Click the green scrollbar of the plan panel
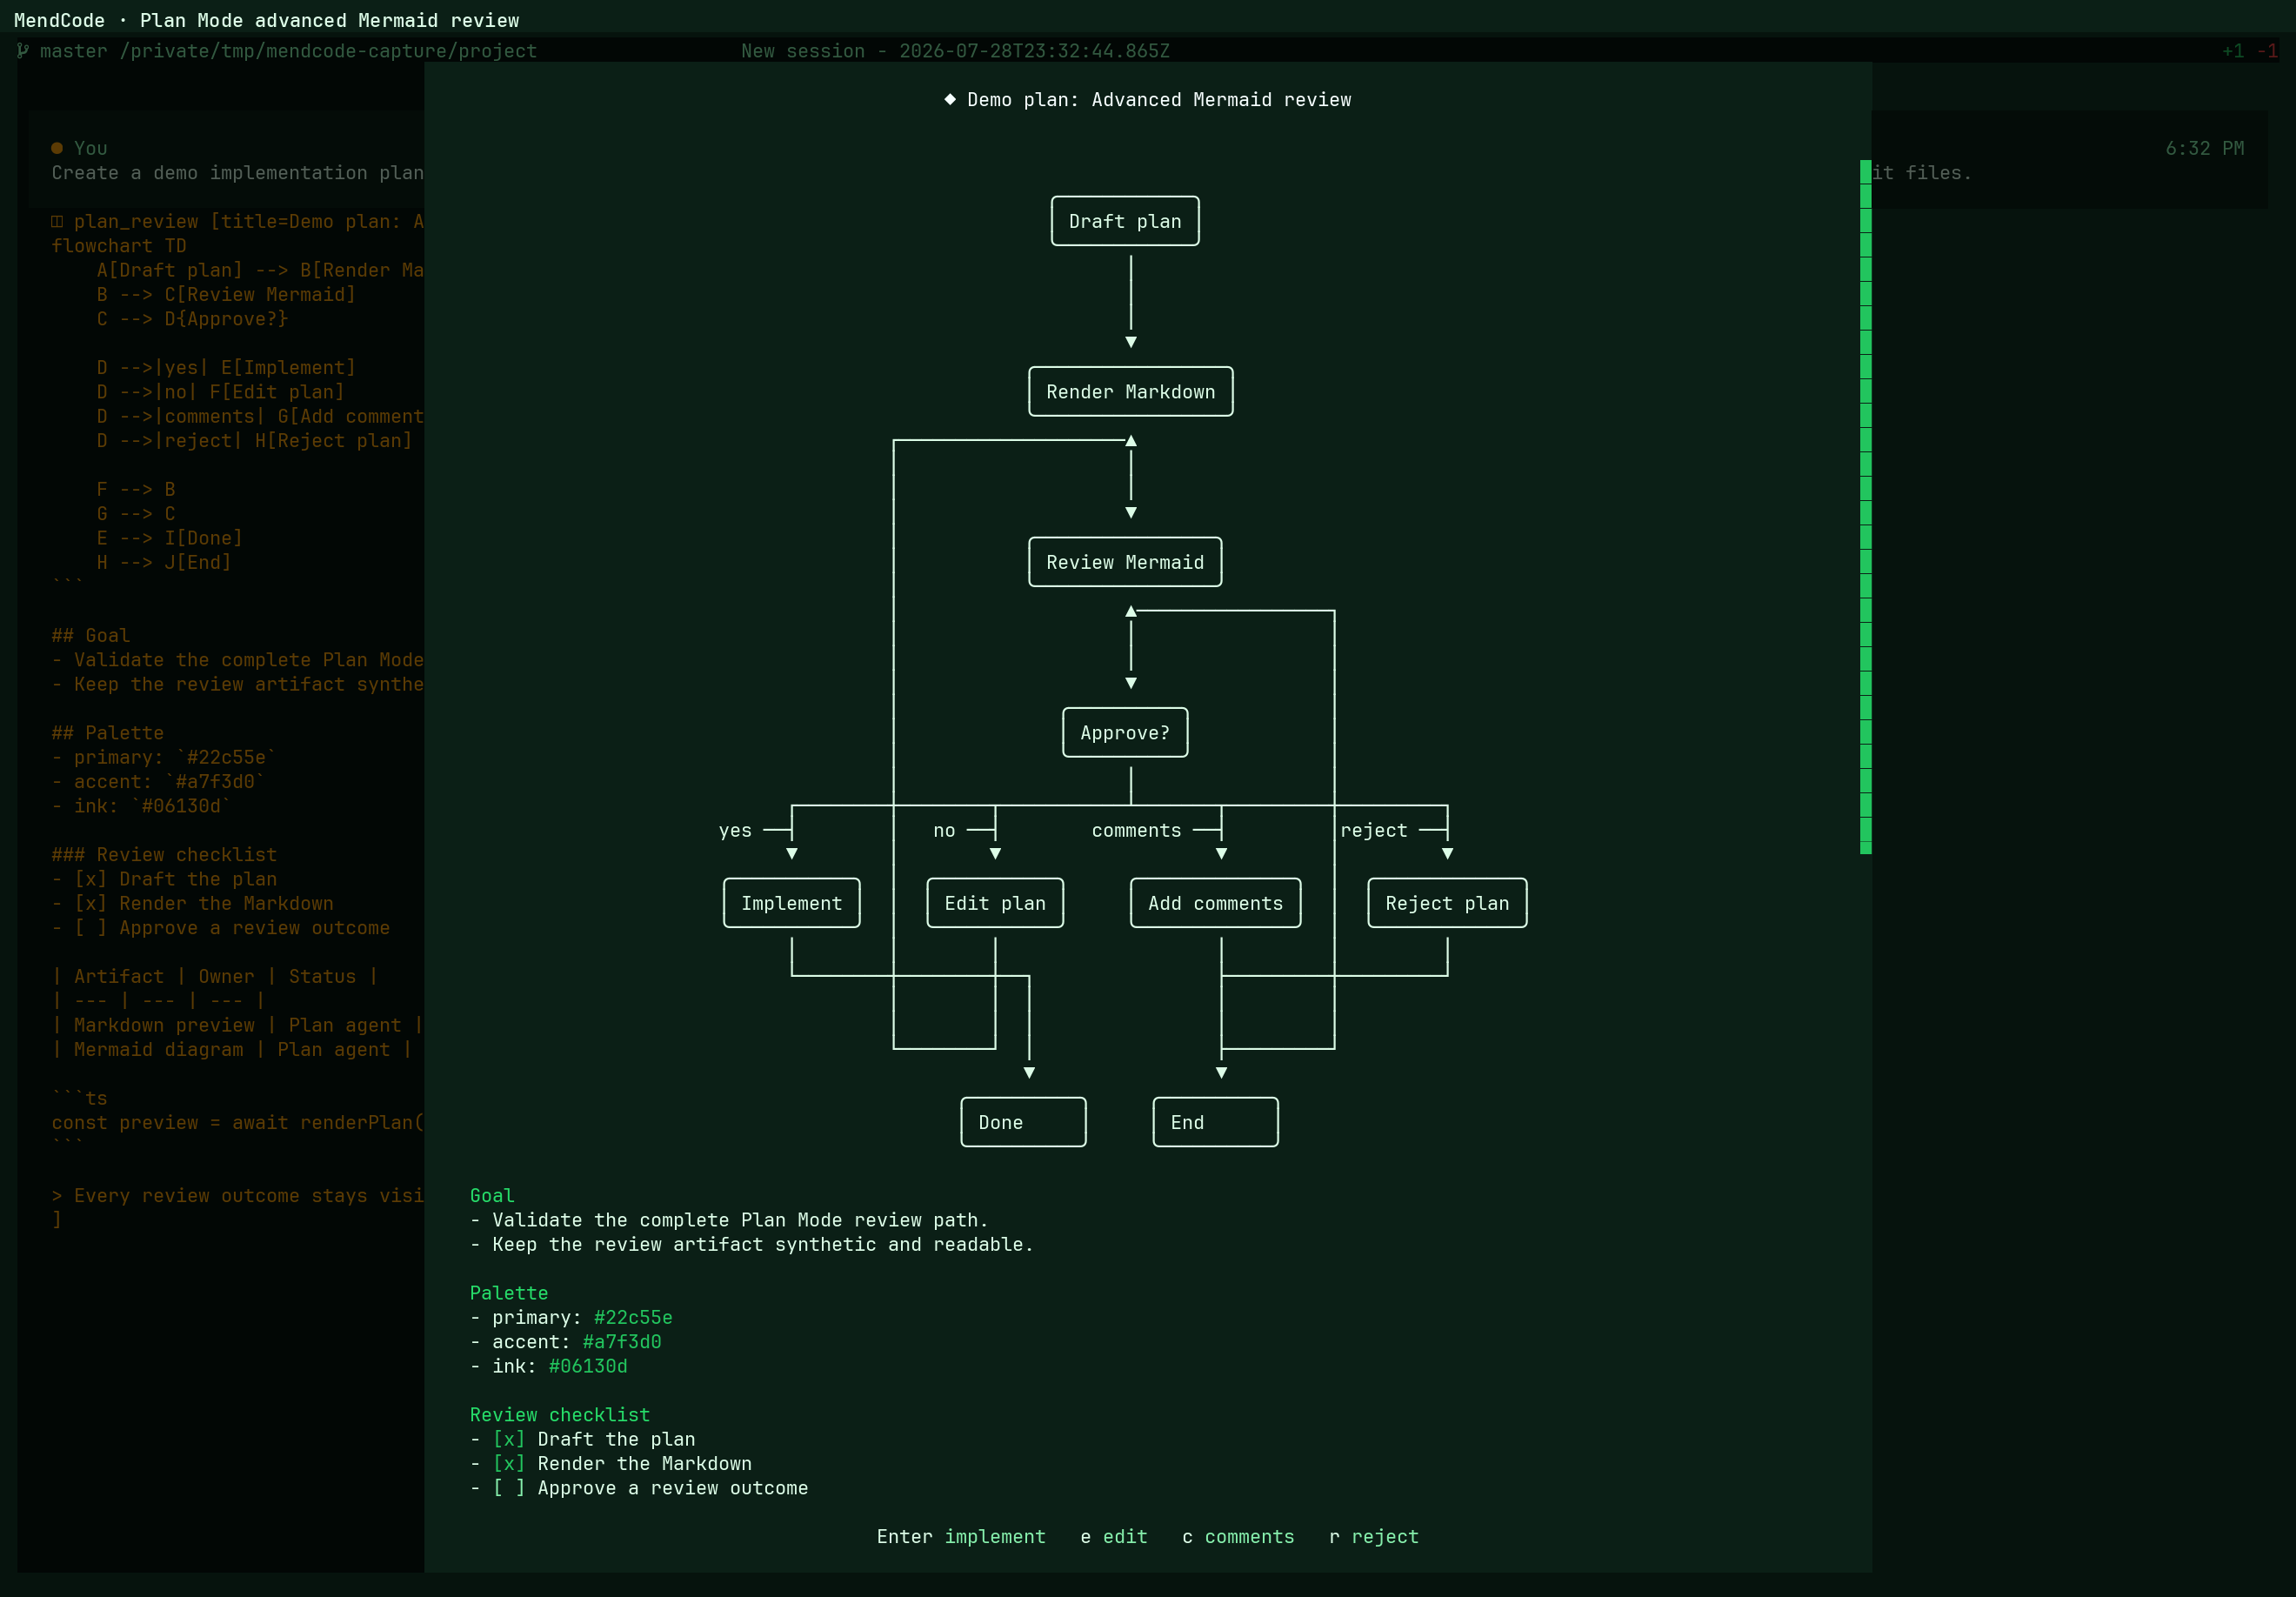This screenshot has width=2296, height=1597. point(1866,507)
